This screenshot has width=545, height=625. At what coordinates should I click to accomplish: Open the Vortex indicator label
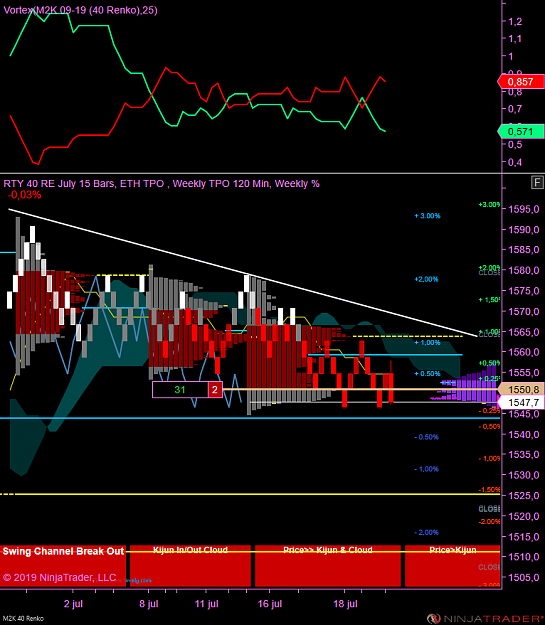(x=80, y=10)
